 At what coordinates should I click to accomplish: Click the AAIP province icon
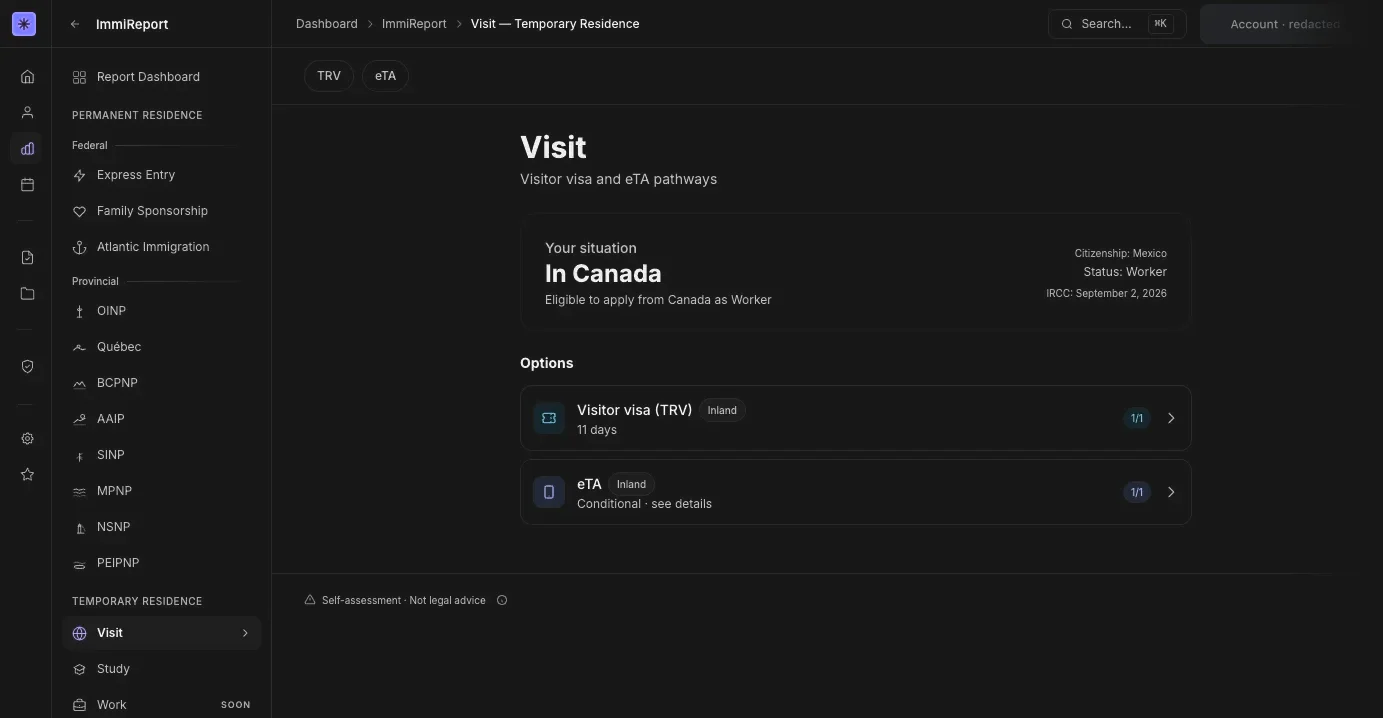click(x=79, y=419)
